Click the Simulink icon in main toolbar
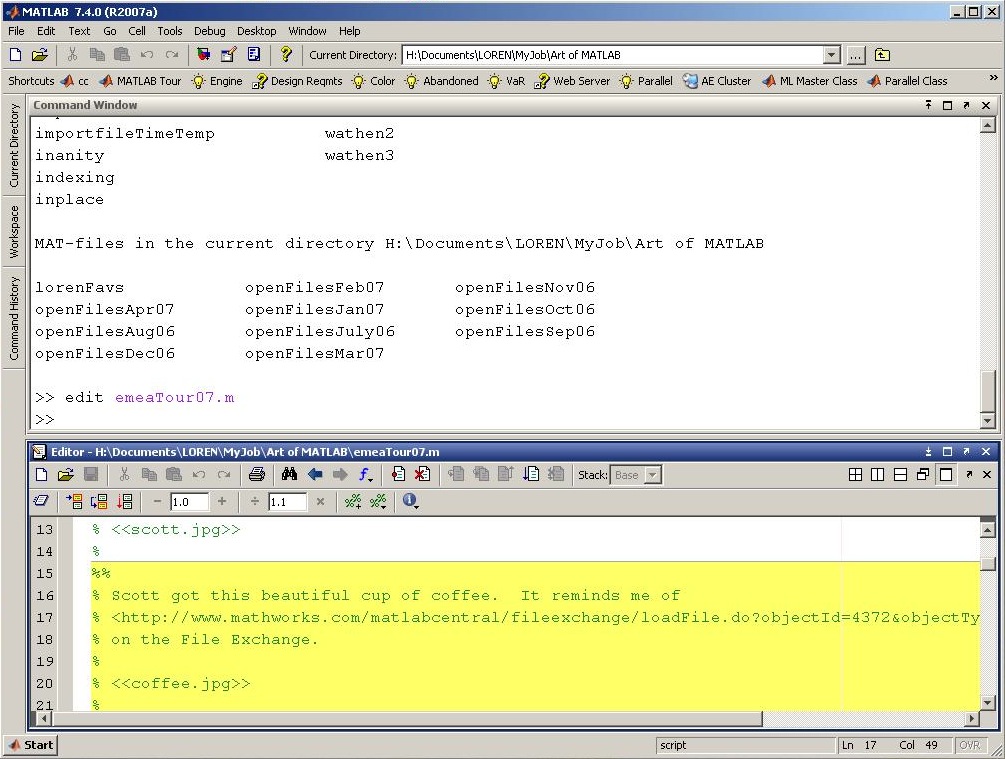 [x=204, y=55]
